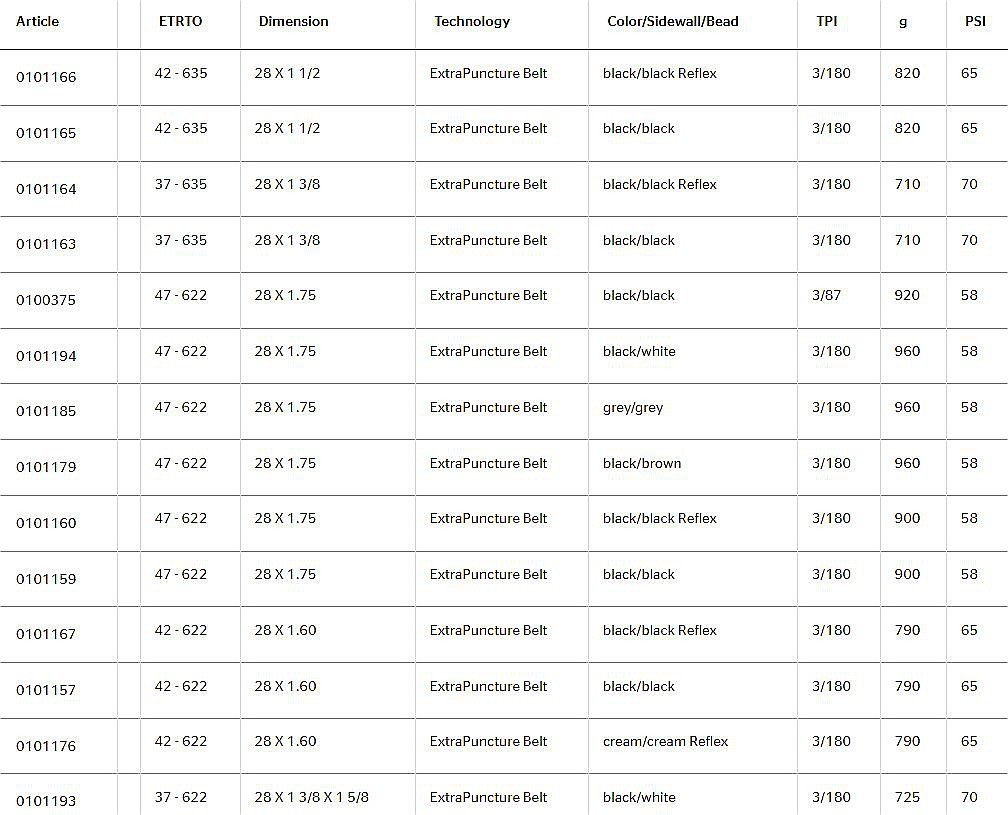Image resolution: width=1008 pixels, height=815 pixels.
Task: Open article number 0101164
Action: [46, 189]
